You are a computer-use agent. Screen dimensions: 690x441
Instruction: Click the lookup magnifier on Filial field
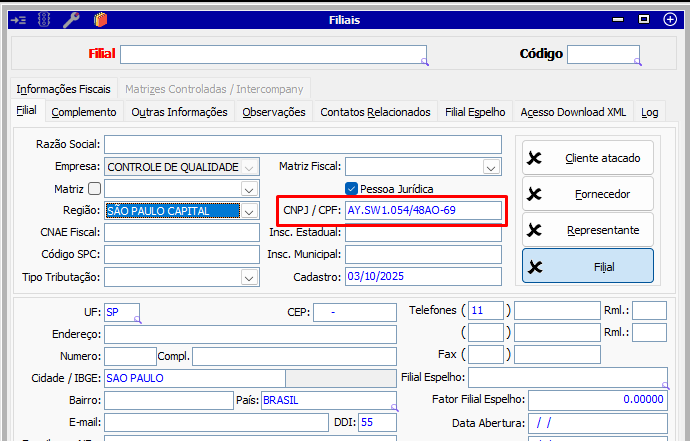(x=425, y=62)
